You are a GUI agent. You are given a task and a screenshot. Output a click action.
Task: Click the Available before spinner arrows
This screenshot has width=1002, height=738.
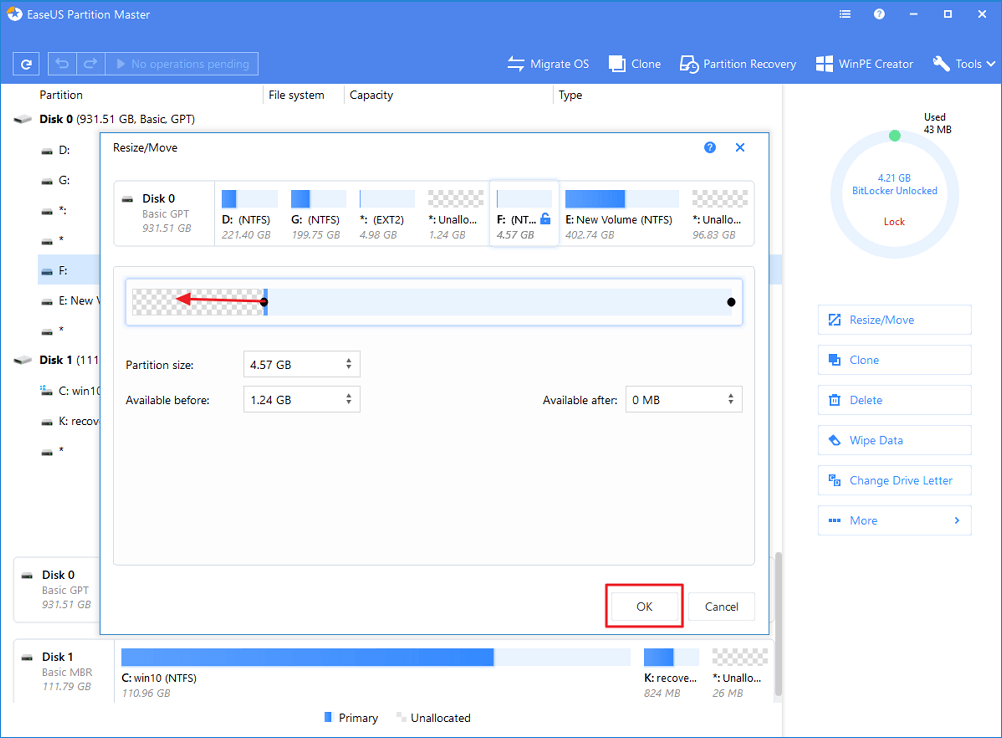[349, 399]
